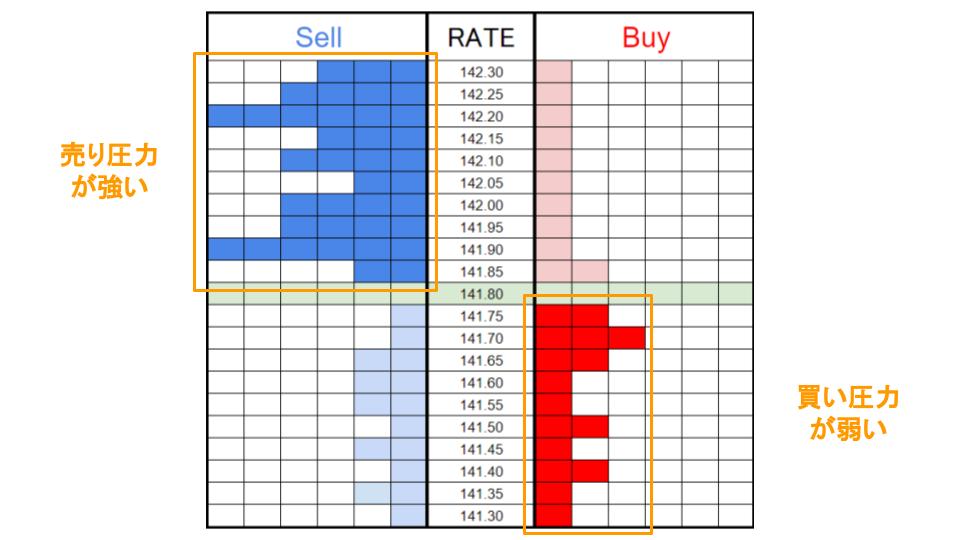This screenshot has width=960, height=540.
Task: Select the 142.10 rate cell
Action: [481, 161]
